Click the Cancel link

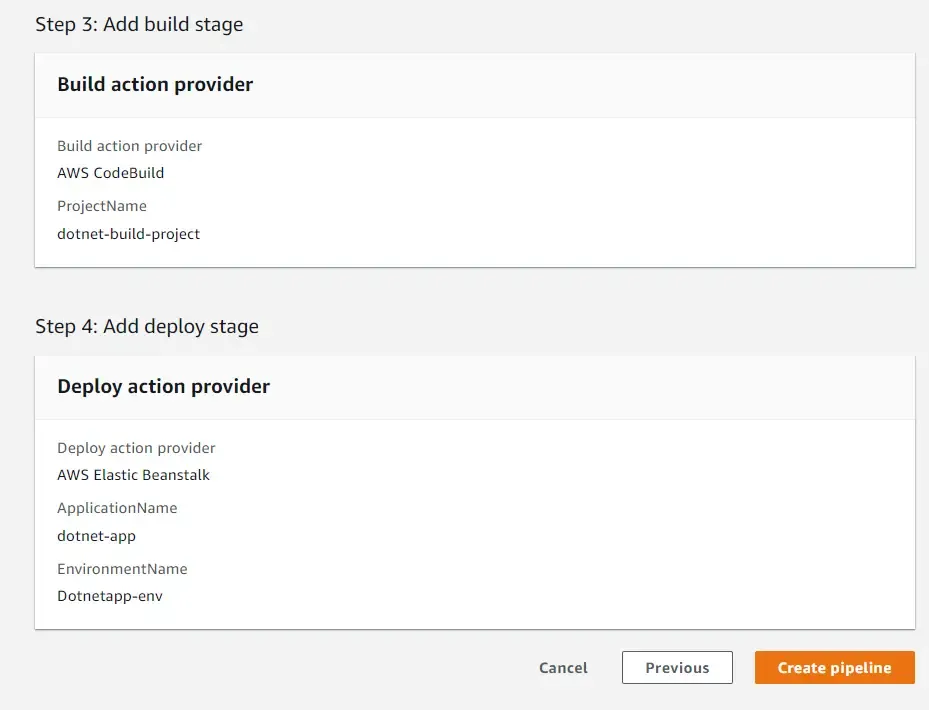562,667
